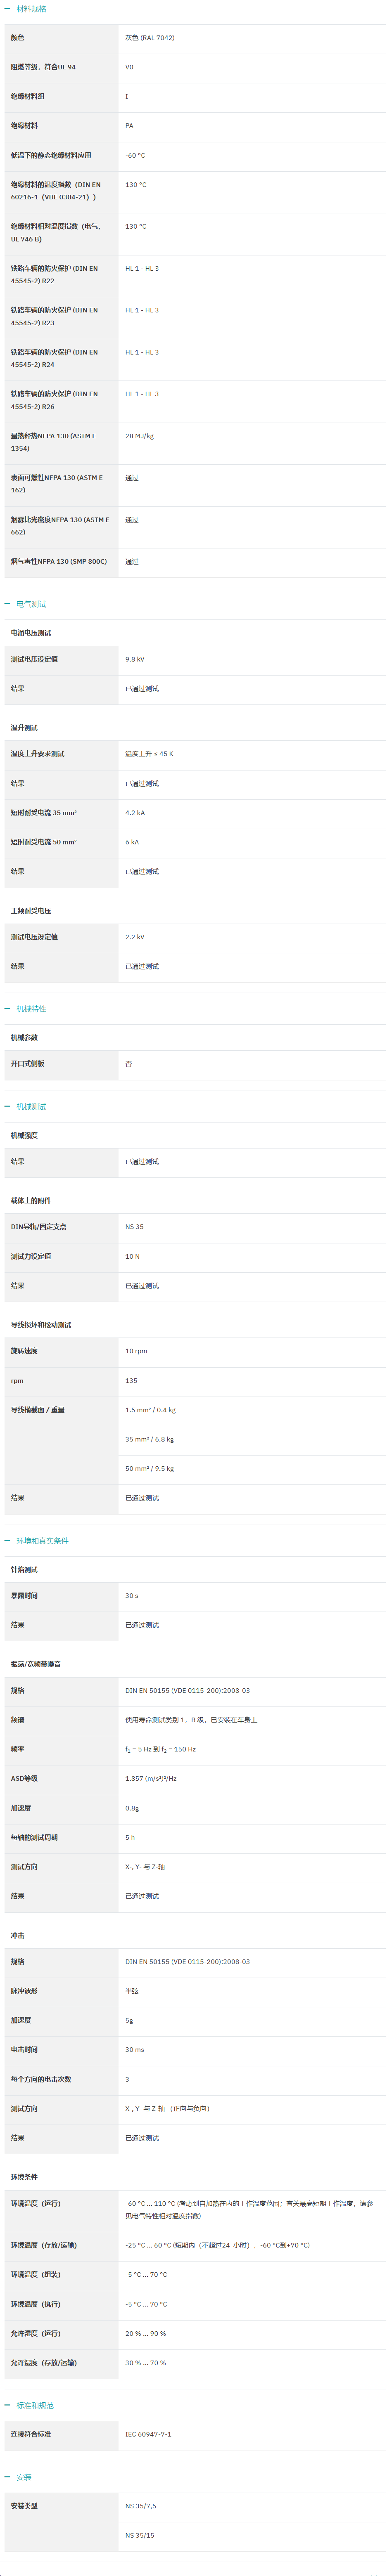Click the 电涌电压测试 subheading

point(31,633)
